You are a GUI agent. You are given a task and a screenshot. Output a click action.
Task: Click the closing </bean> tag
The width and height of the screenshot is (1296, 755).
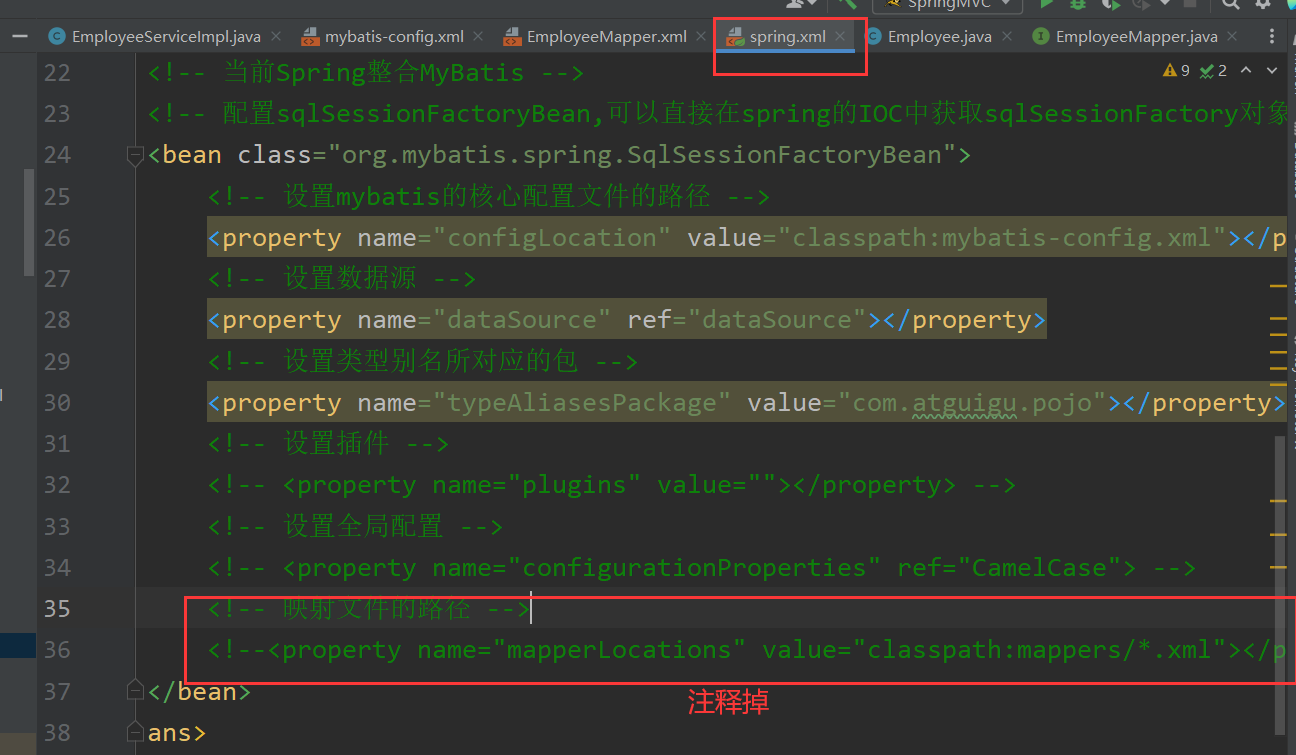tap(199, 691)
